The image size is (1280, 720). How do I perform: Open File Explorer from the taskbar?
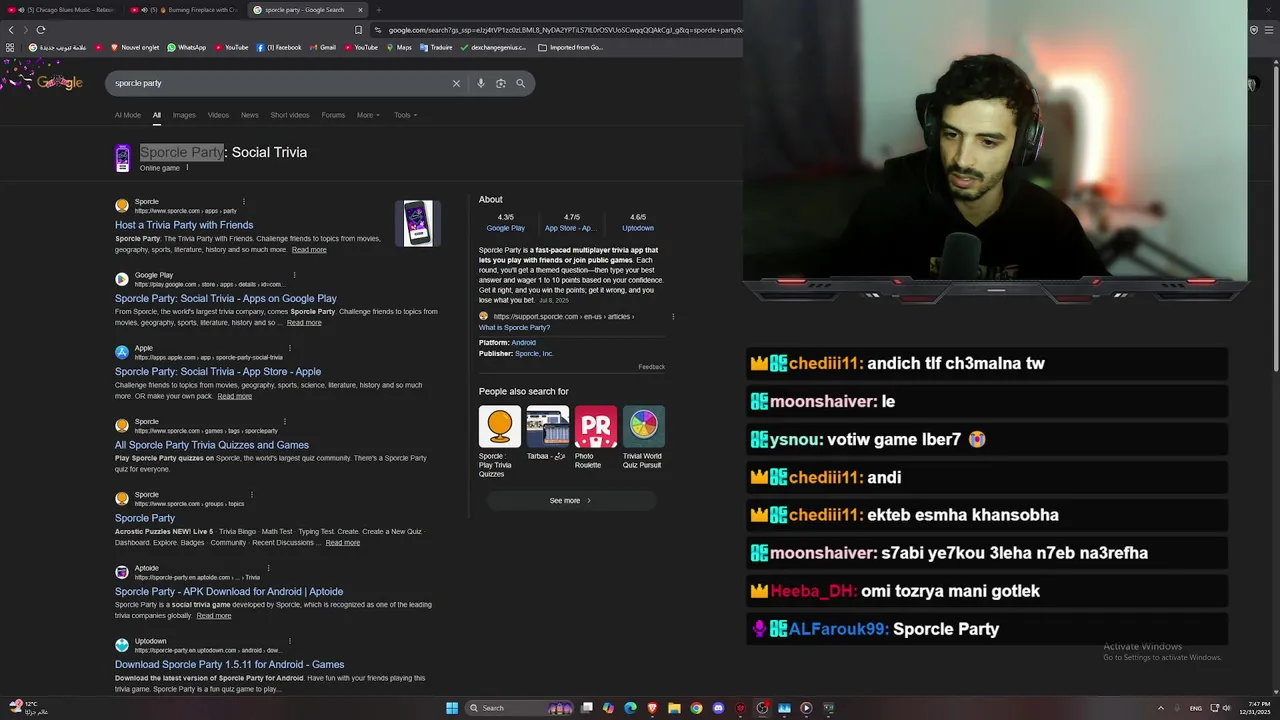(x=674, y=708)
